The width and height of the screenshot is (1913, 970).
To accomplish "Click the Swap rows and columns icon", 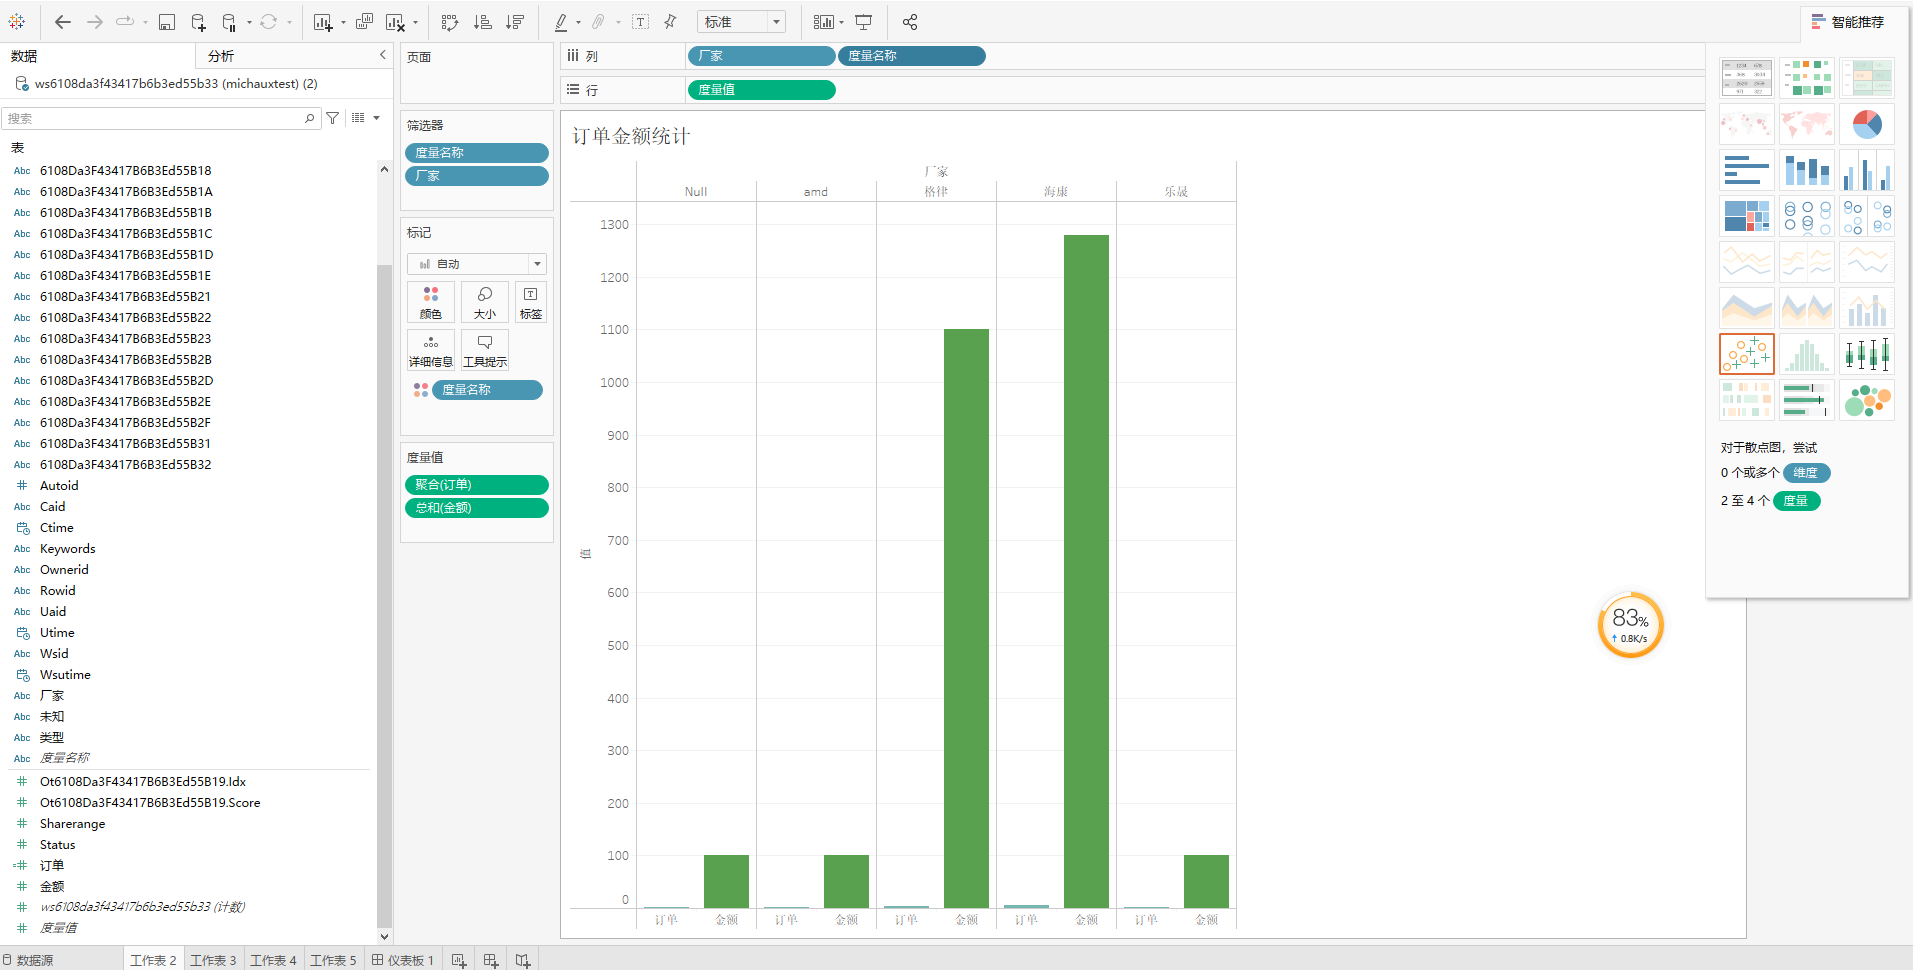I will pos(450,22).
